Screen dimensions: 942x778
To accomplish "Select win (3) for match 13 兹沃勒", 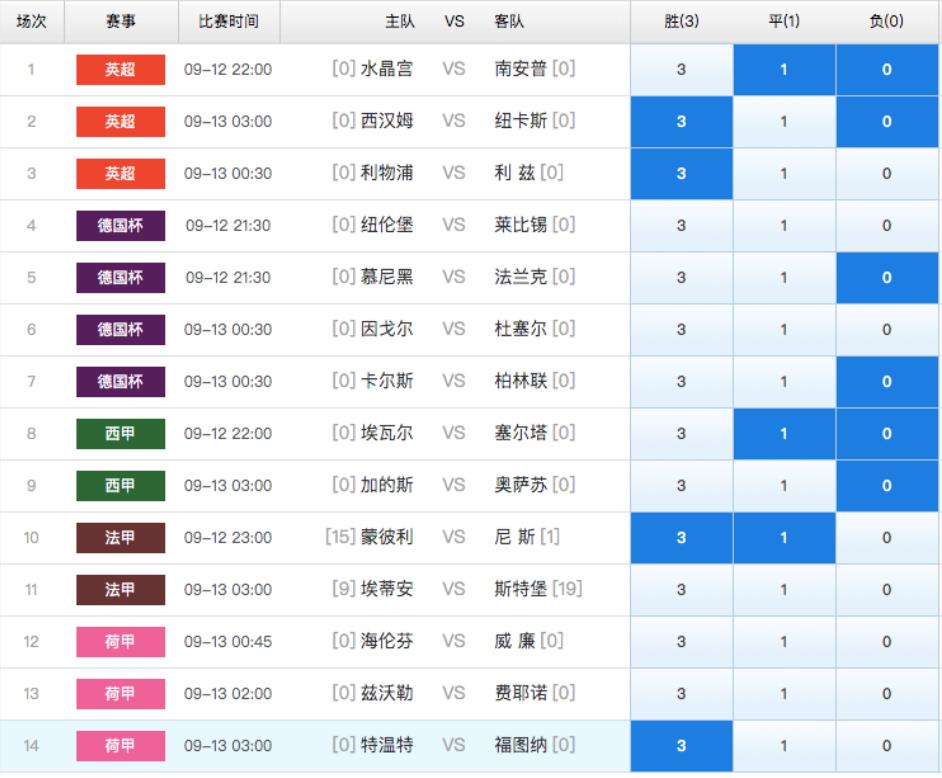I will (x=681, y=694).
